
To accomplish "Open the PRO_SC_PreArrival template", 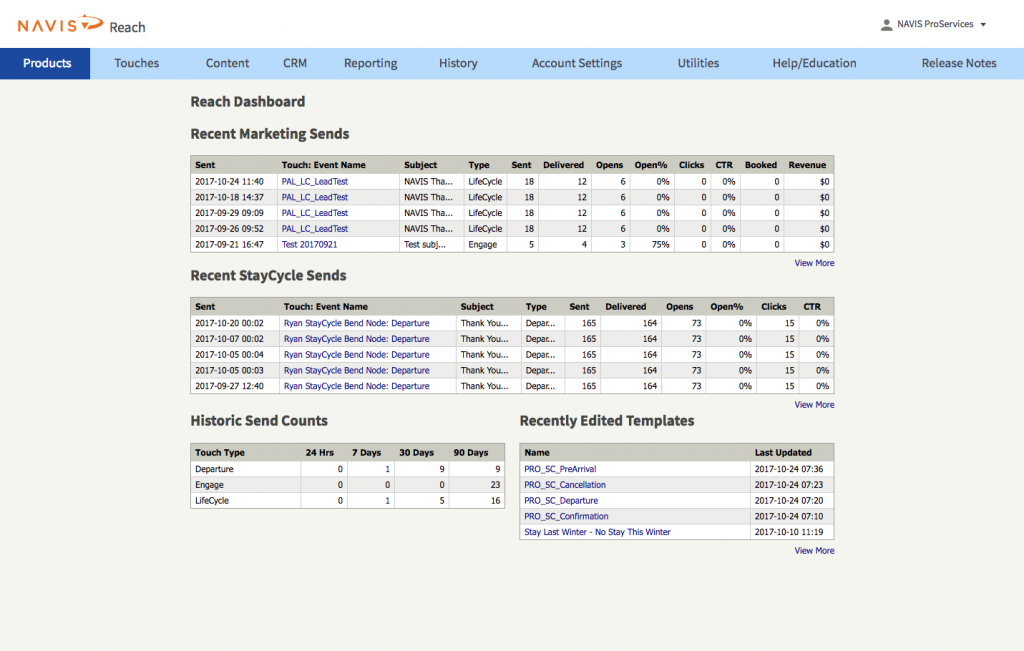I will (560, 469).
